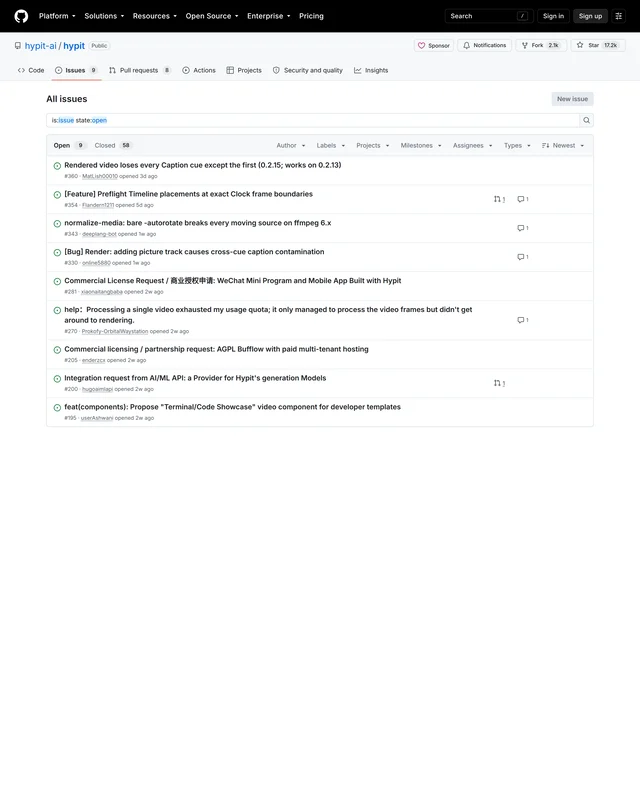
Task: Open the Enterprise dropdown
Action: click(x=268, y=16)
